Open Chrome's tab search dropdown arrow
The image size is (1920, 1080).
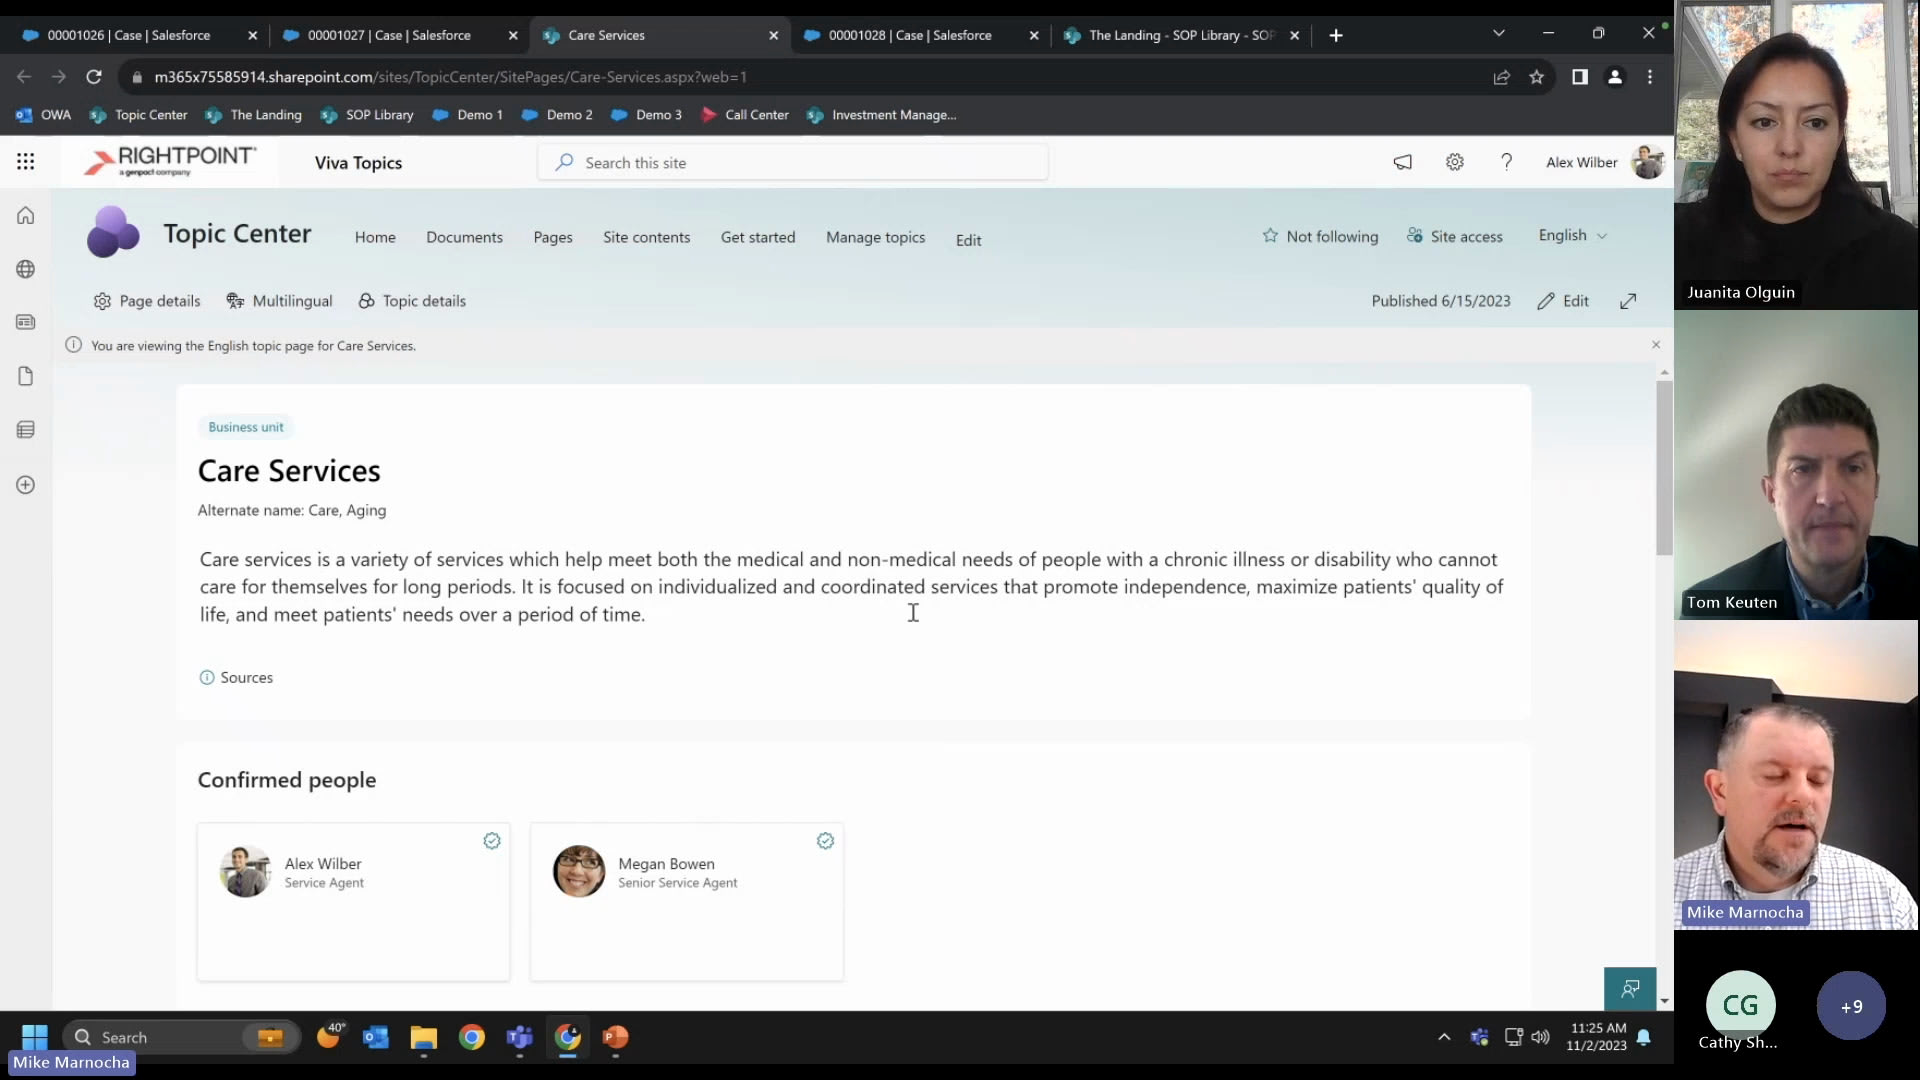(1498, 34)
